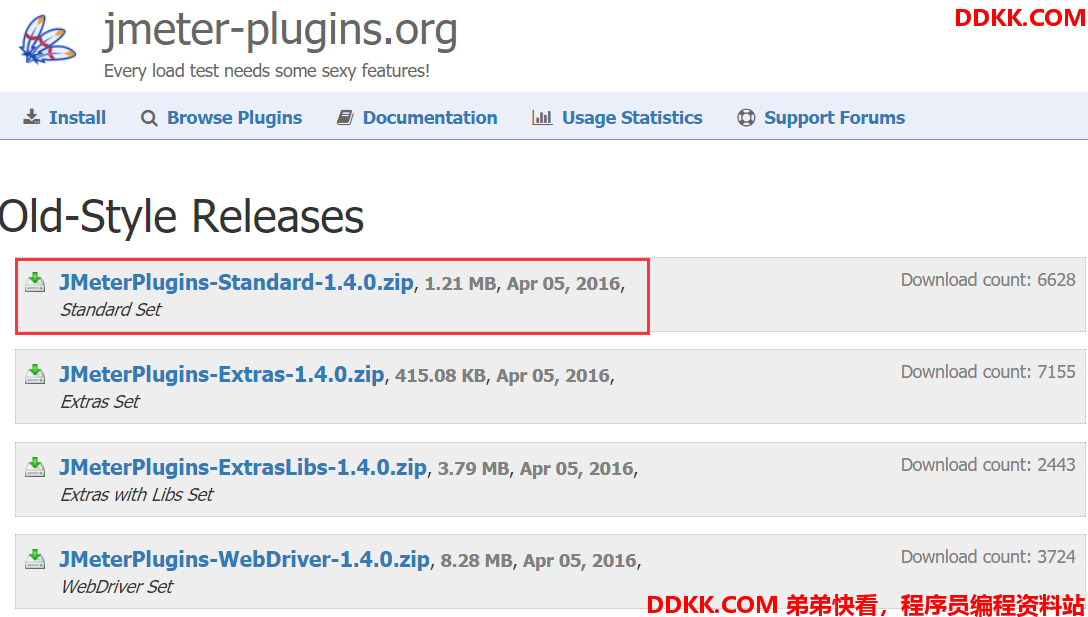Click the 1.21 MB file size

coord(461,284)
